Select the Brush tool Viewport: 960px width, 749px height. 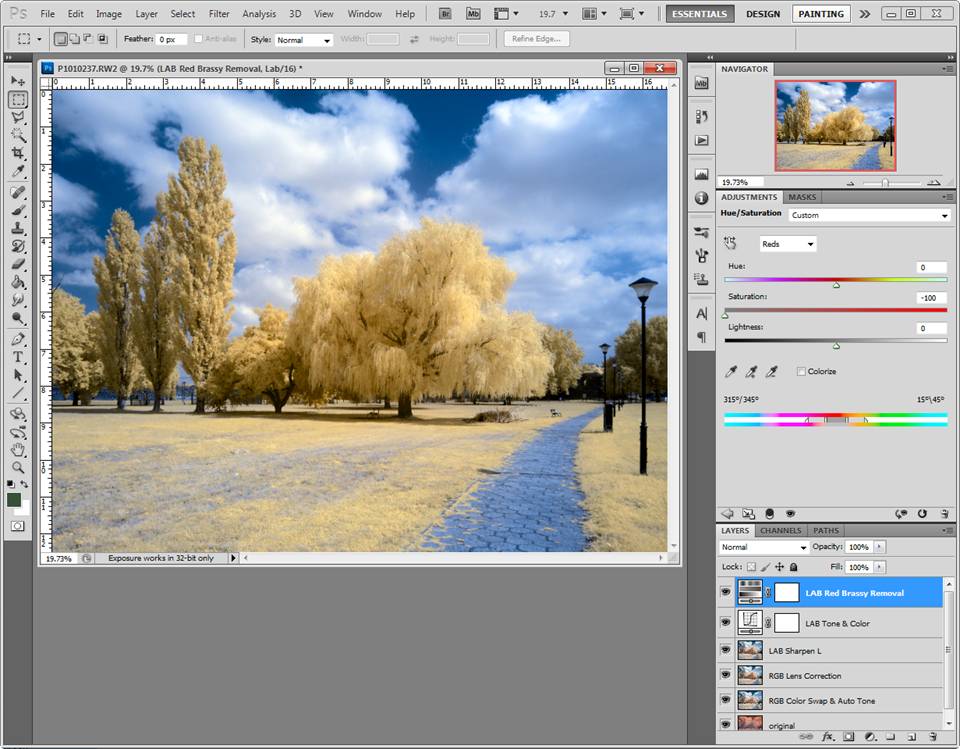tap(18, 210)
